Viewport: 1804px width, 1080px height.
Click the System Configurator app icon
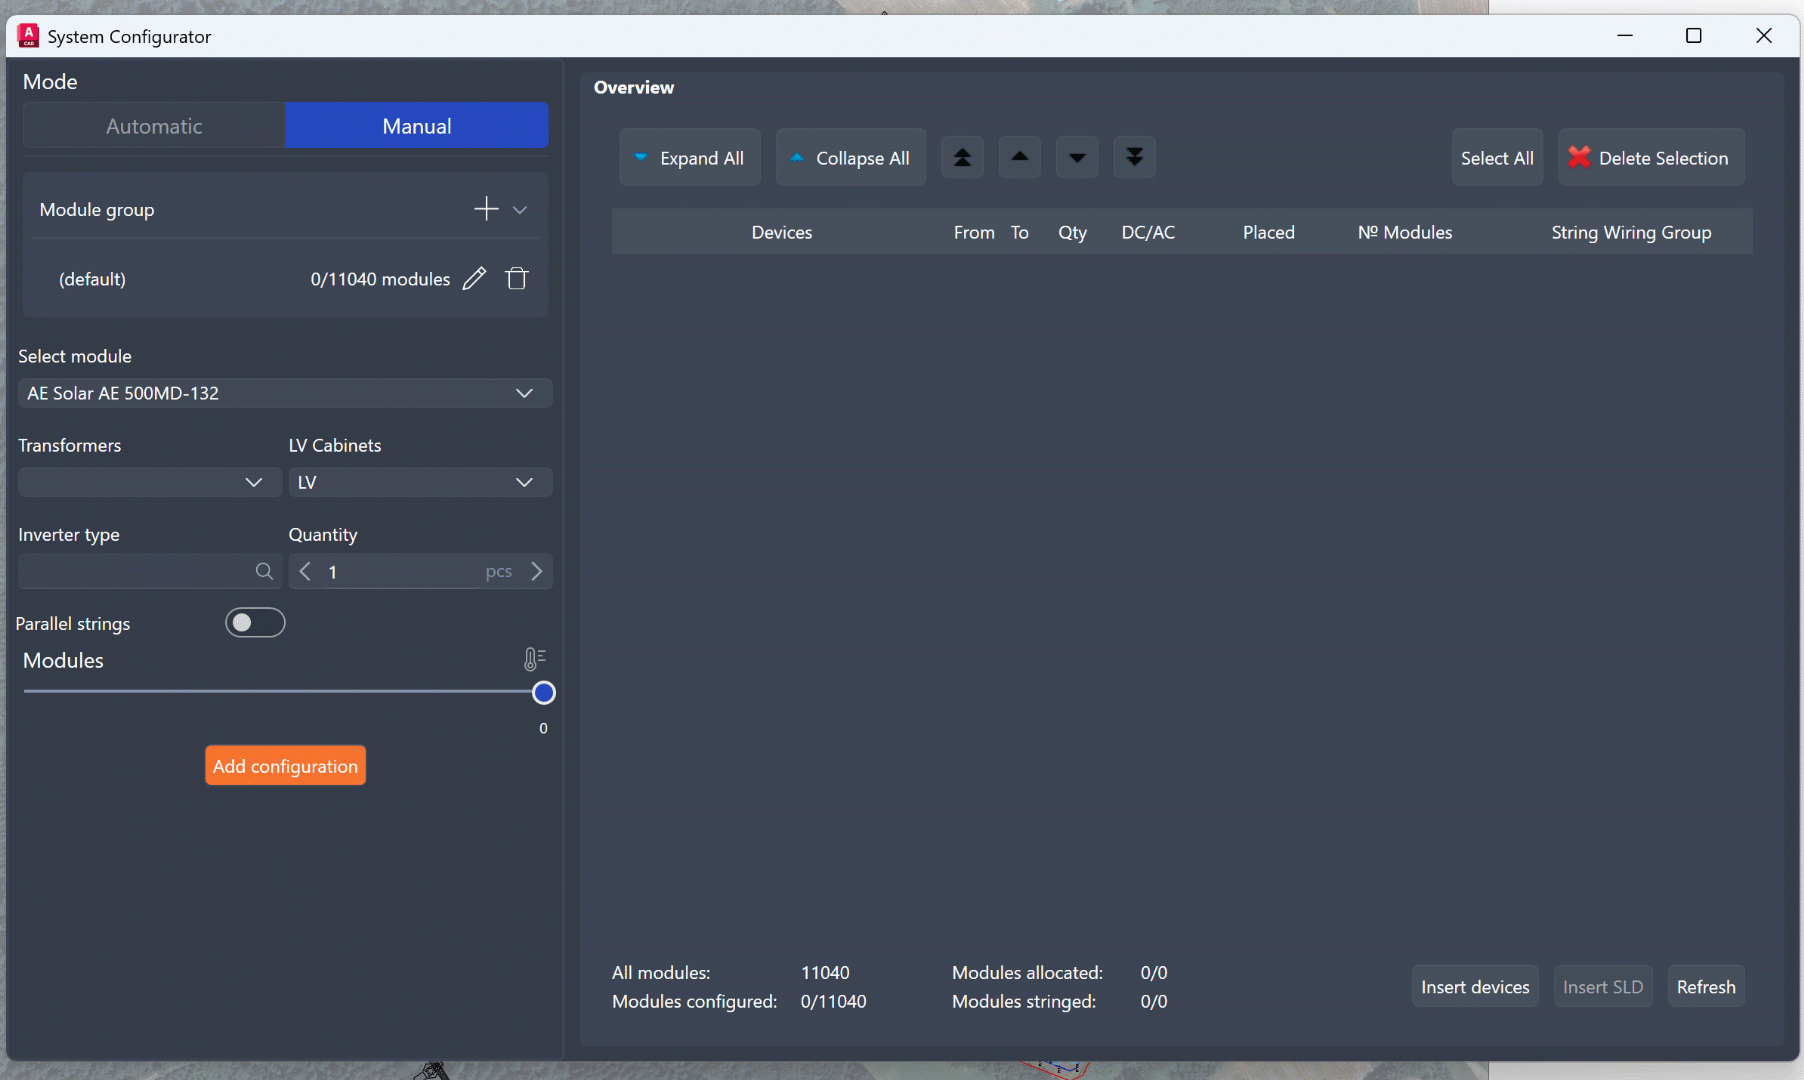tap(28, 36)
